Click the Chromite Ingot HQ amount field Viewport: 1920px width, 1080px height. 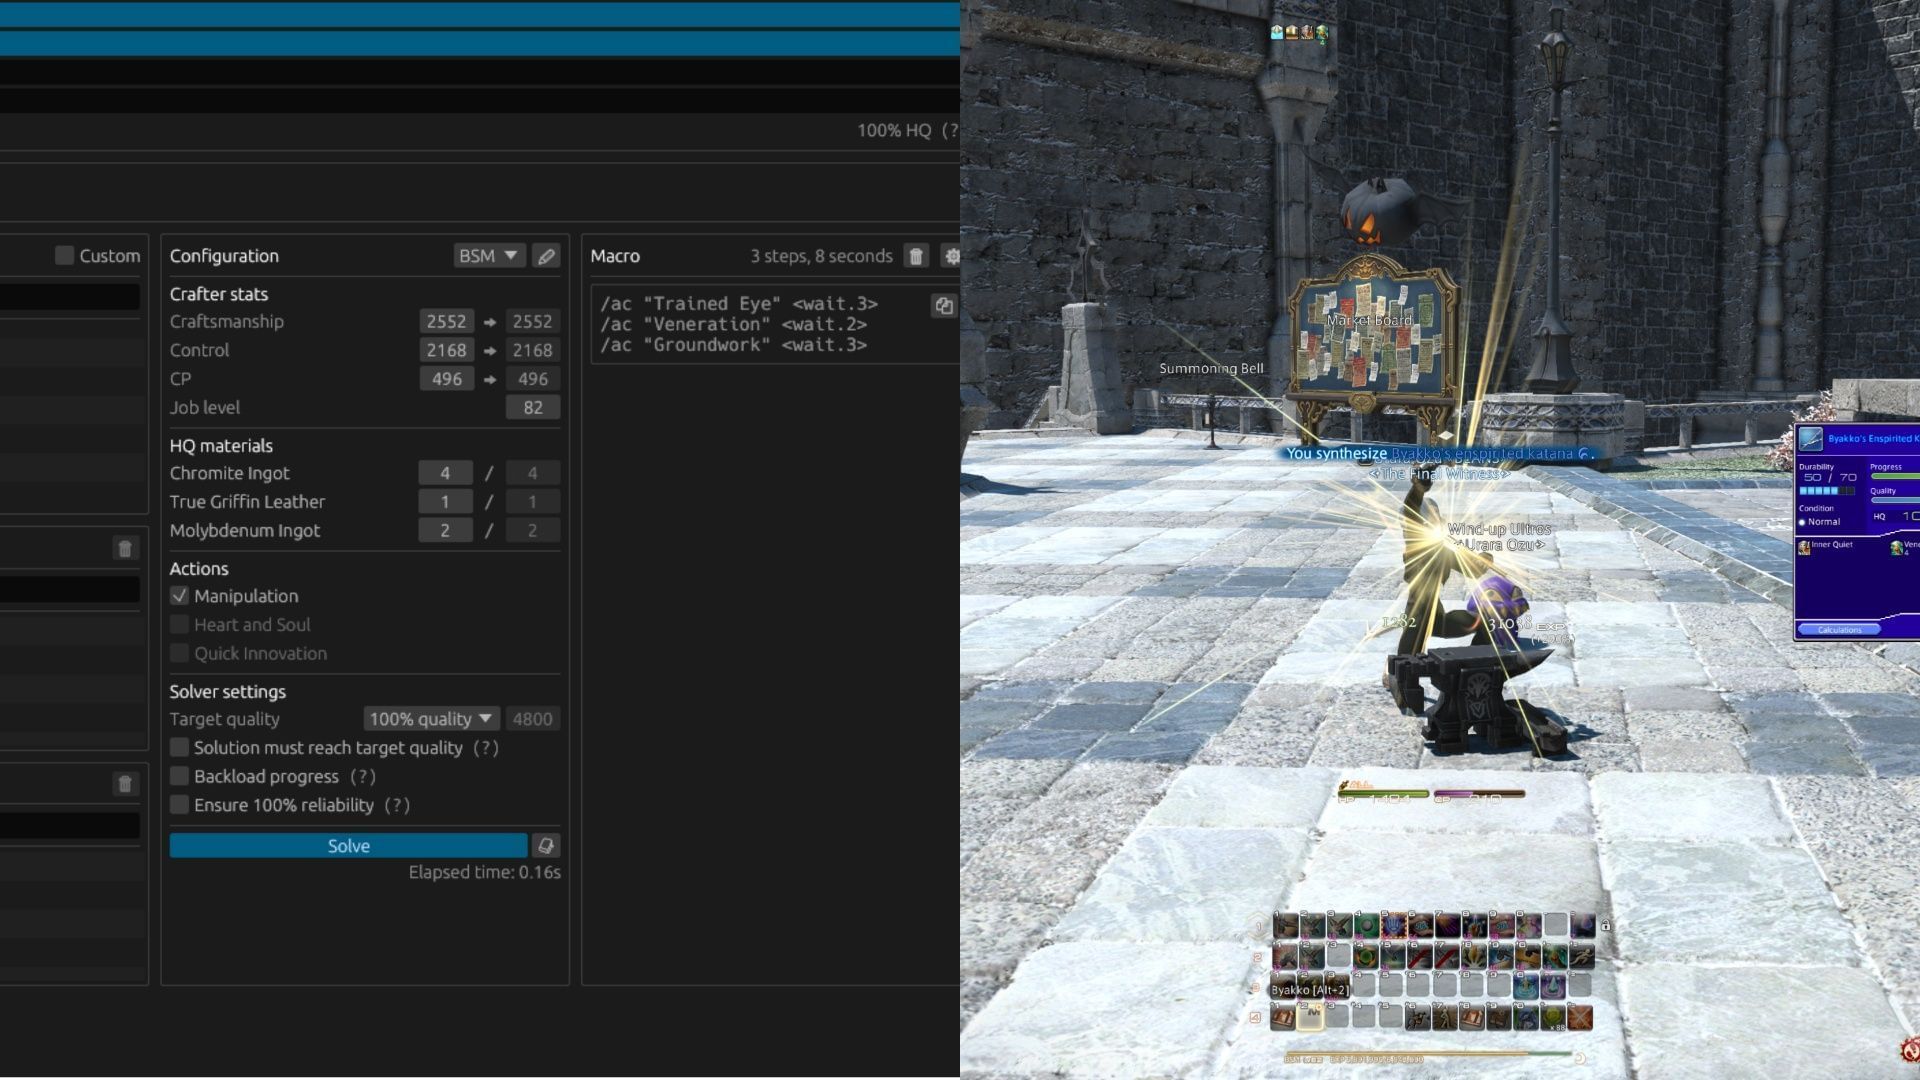tap(445, 474)
